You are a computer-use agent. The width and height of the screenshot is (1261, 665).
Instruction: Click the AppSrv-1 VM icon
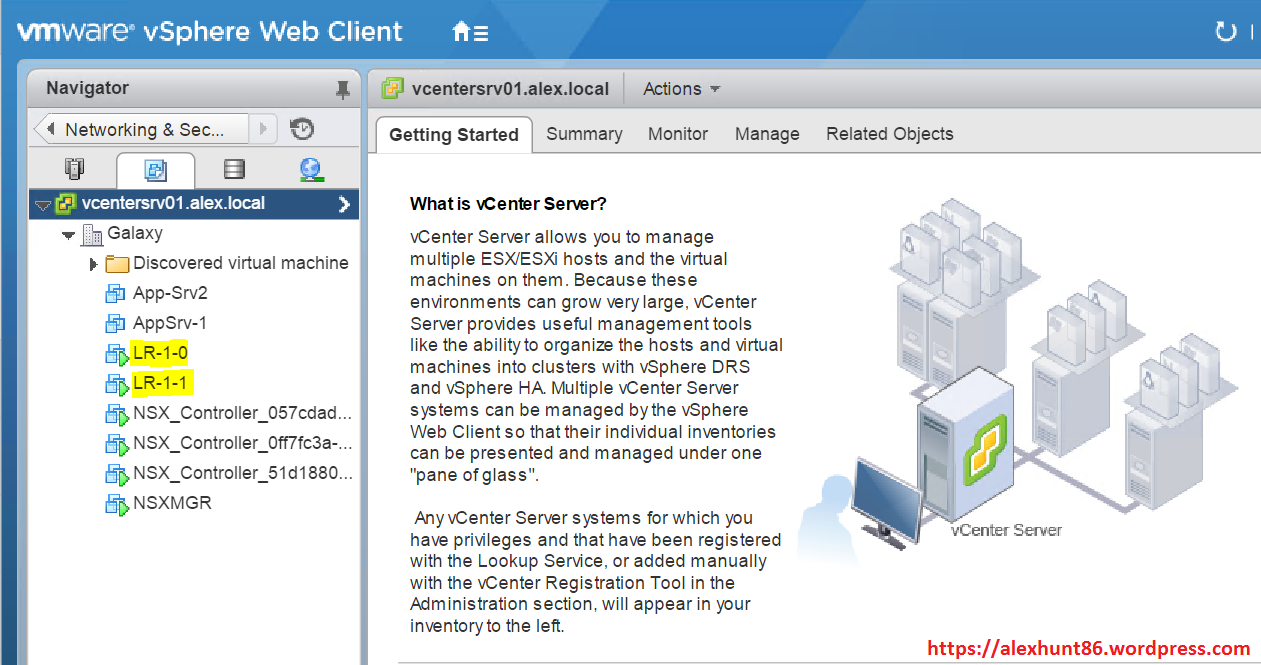pos(116,324)
